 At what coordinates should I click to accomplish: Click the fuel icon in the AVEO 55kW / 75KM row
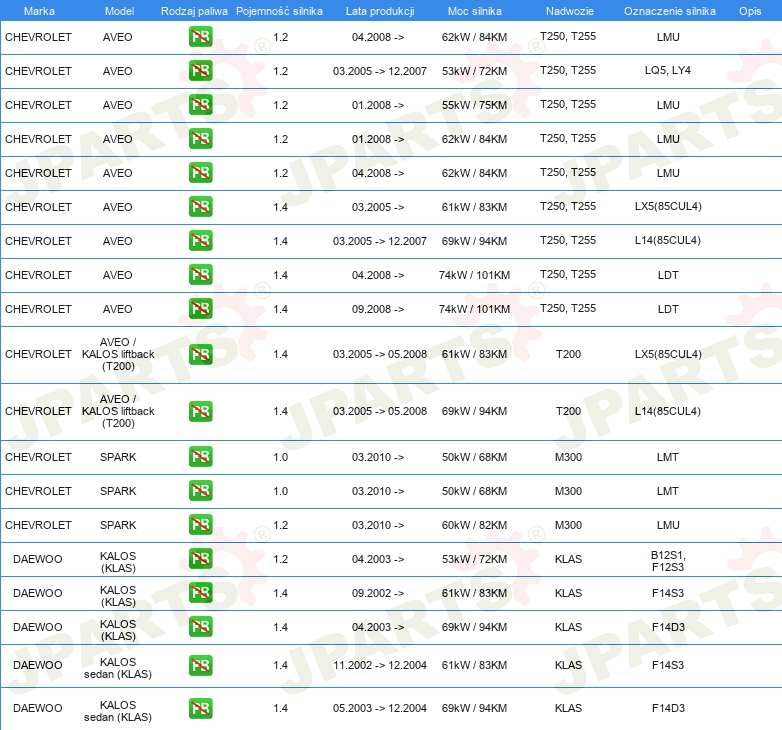200,105
